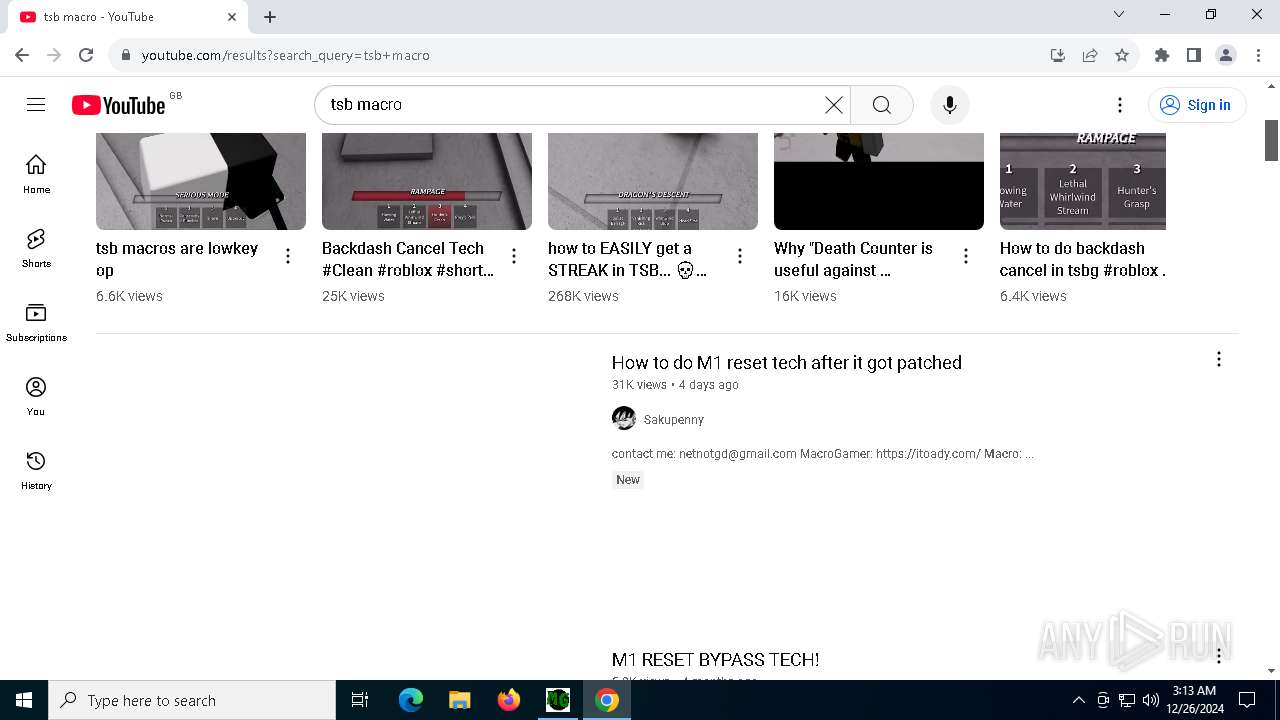This screenshot has width=1280, height=720.
Task: Share this page from address bar
Action: (x=1090, y=55)
